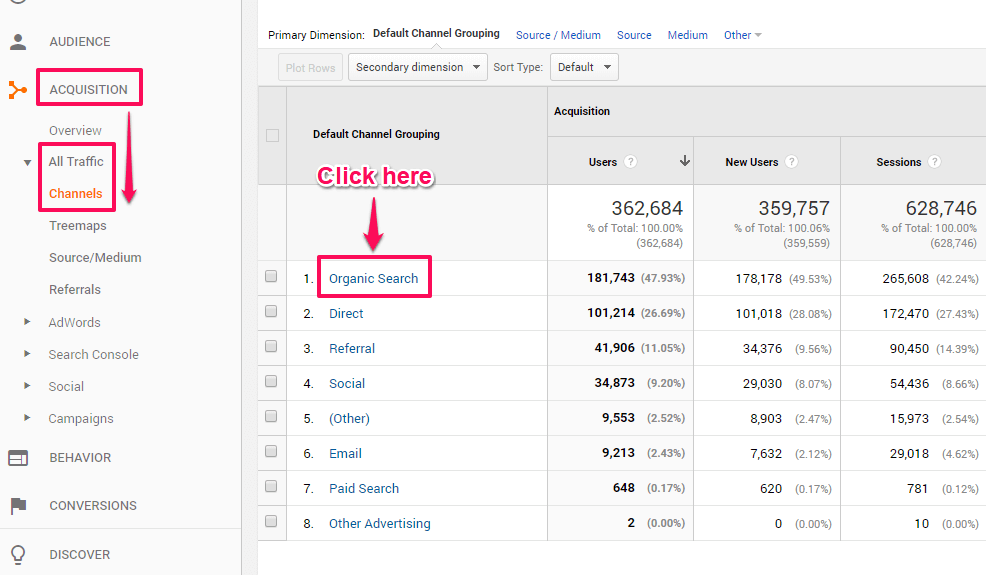Click the Behavior window icon
986x575 pixels.
pyautogui.click(x=18, y=458)
